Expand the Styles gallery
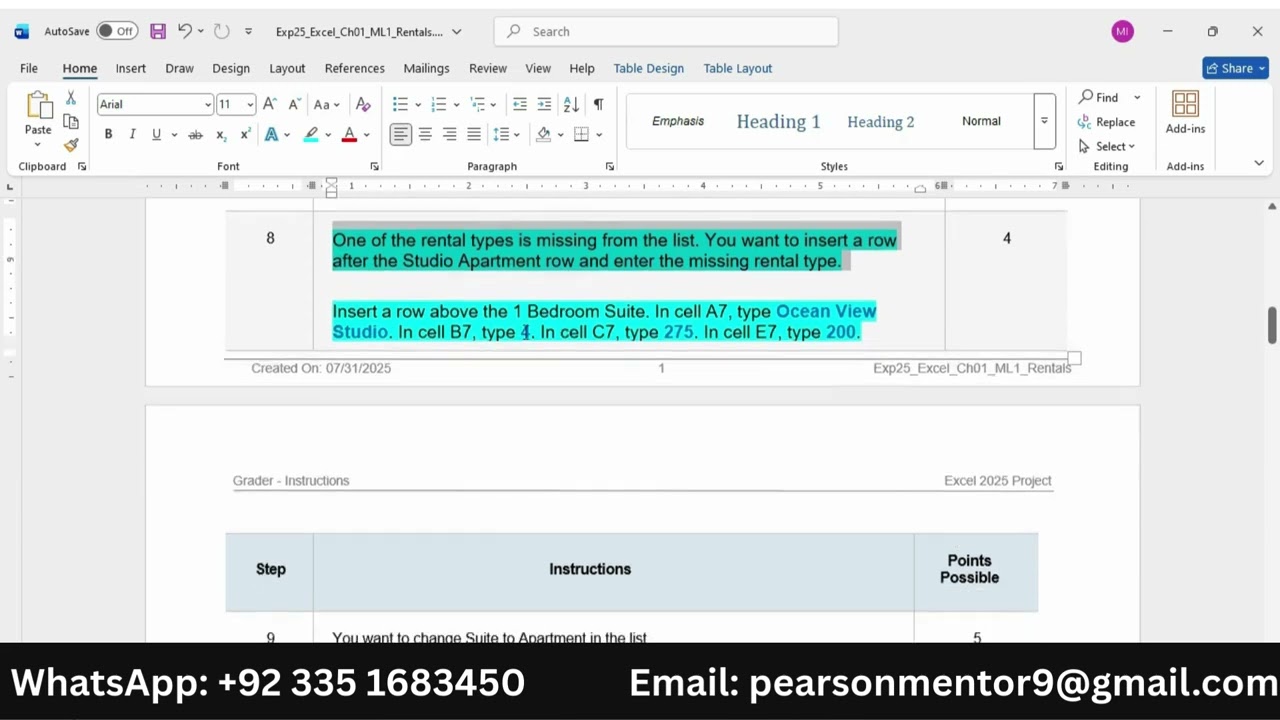Viewport: 1280px width, 720px height. 1044,121
